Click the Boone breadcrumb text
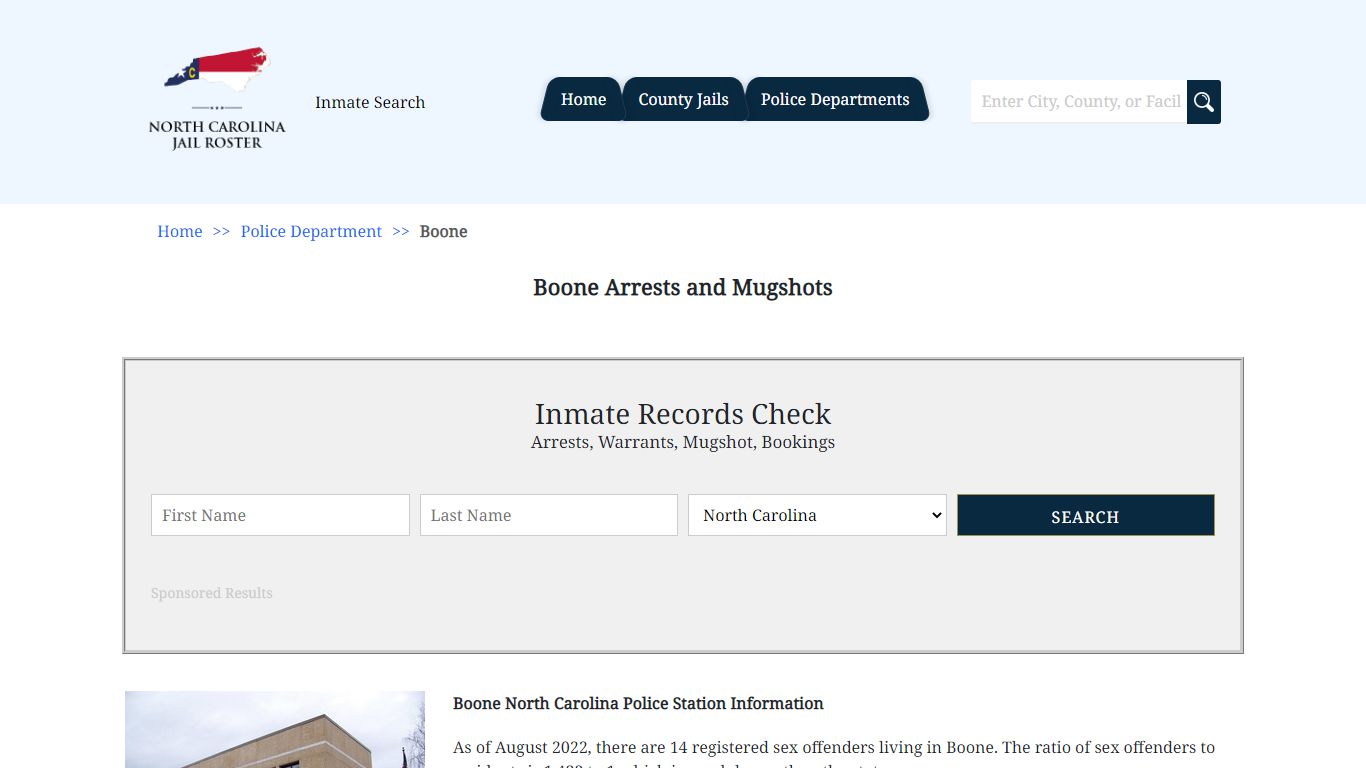The width and height of the screenshot is (1366, 768). point(443,231)
